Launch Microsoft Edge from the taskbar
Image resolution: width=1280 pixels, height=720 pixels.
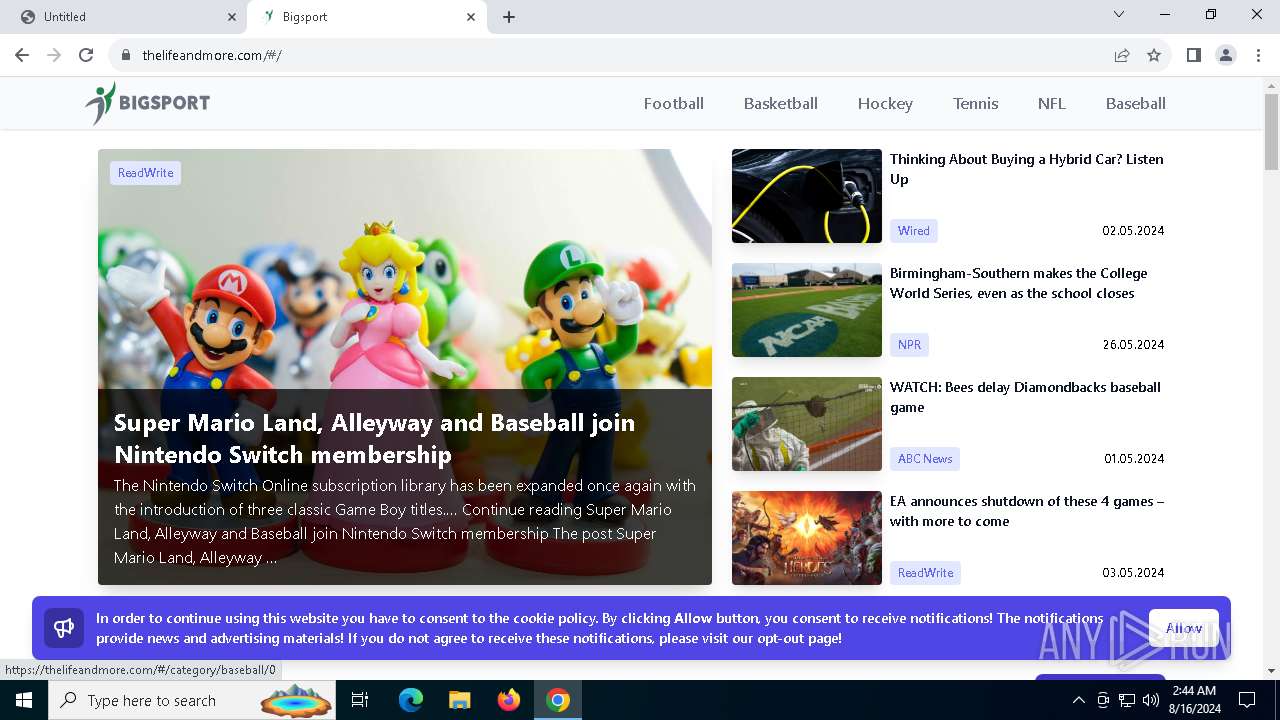point(411,700)
